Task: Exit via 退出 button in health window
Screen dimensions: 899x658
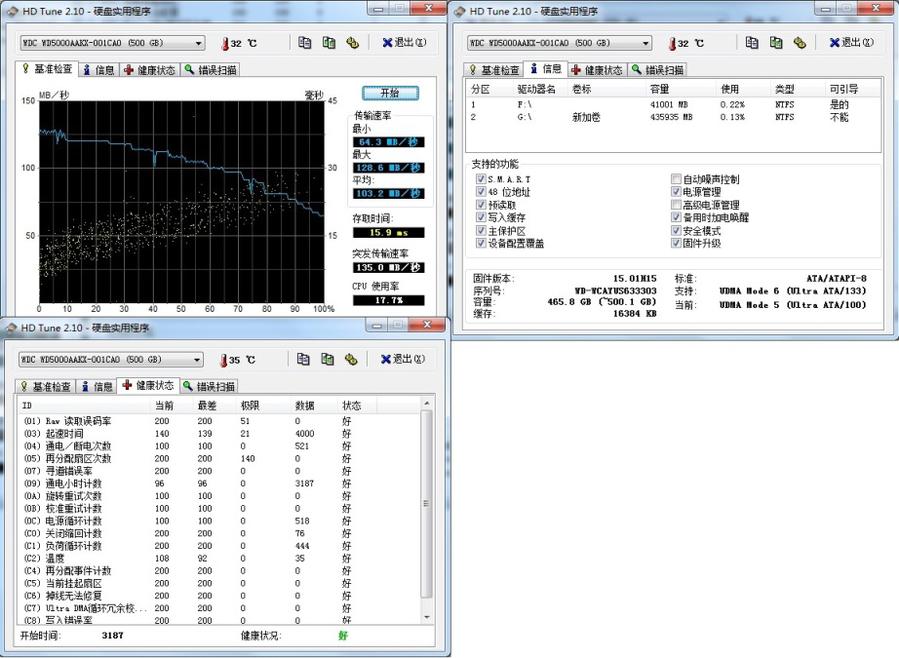Action: coord(403,359)
